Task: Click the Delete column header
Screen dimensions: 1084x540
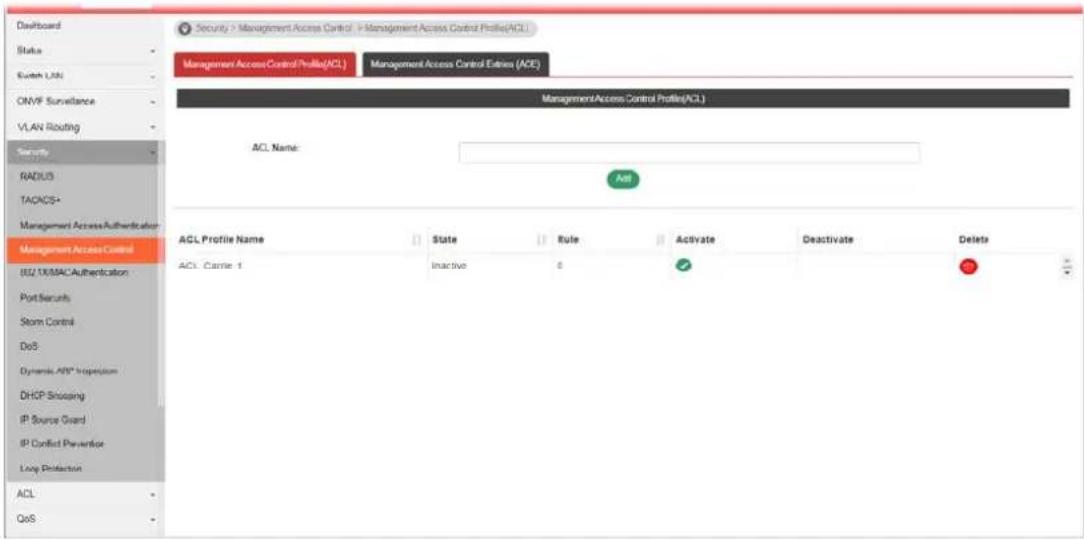Action: click(973, 239)
